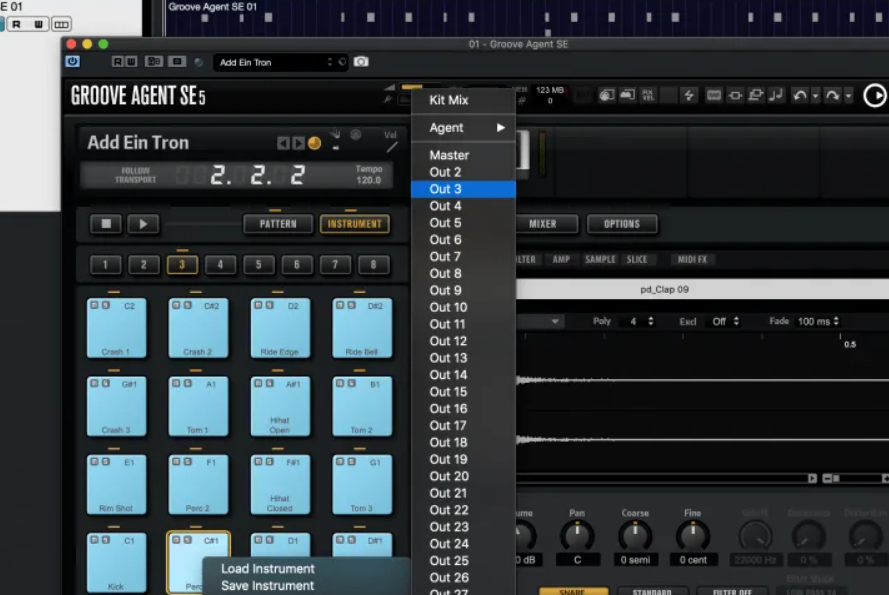Switch pads to Pattern mode
889x595 pixels.
click(278, 223)
